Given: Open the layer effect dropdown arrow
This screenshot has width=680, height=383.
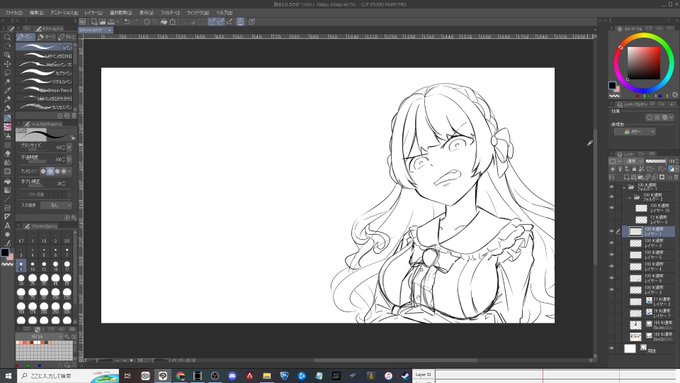Looking at the screenshot, I should [x=671, y=118].
